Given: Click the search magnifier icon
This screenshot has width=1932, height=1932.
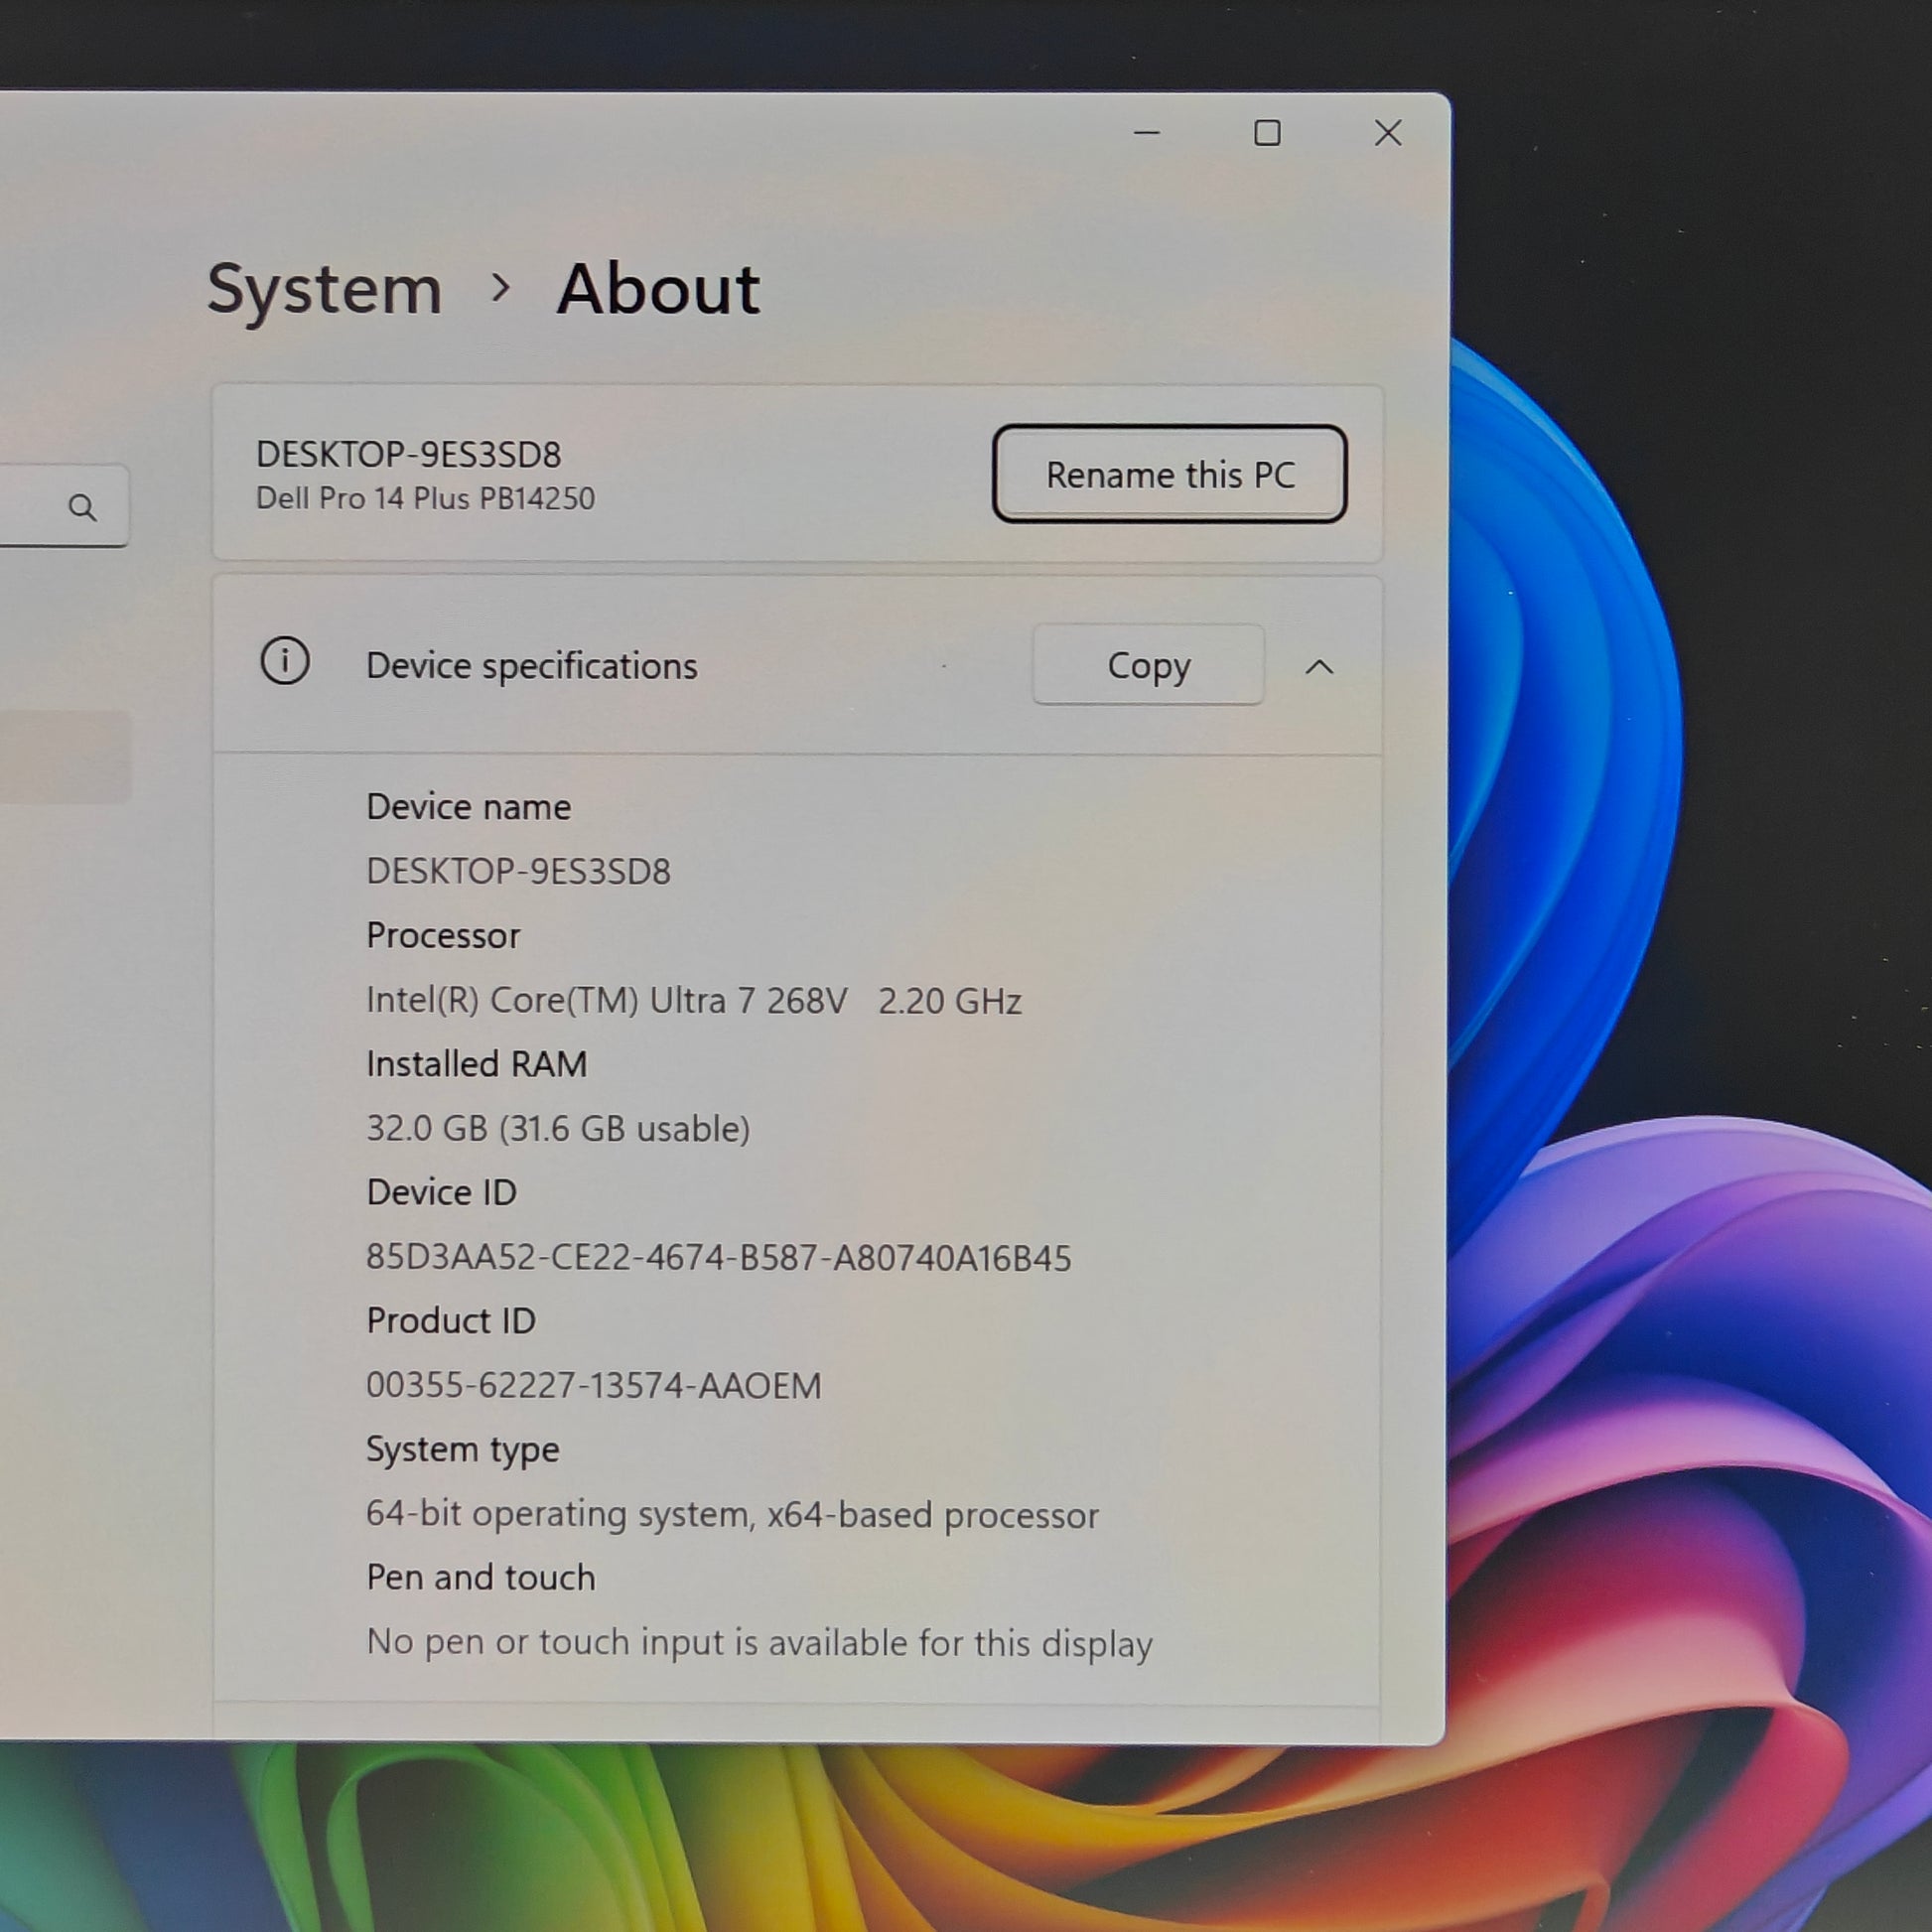Looking at the screenshot, I should tap(83, 507).
